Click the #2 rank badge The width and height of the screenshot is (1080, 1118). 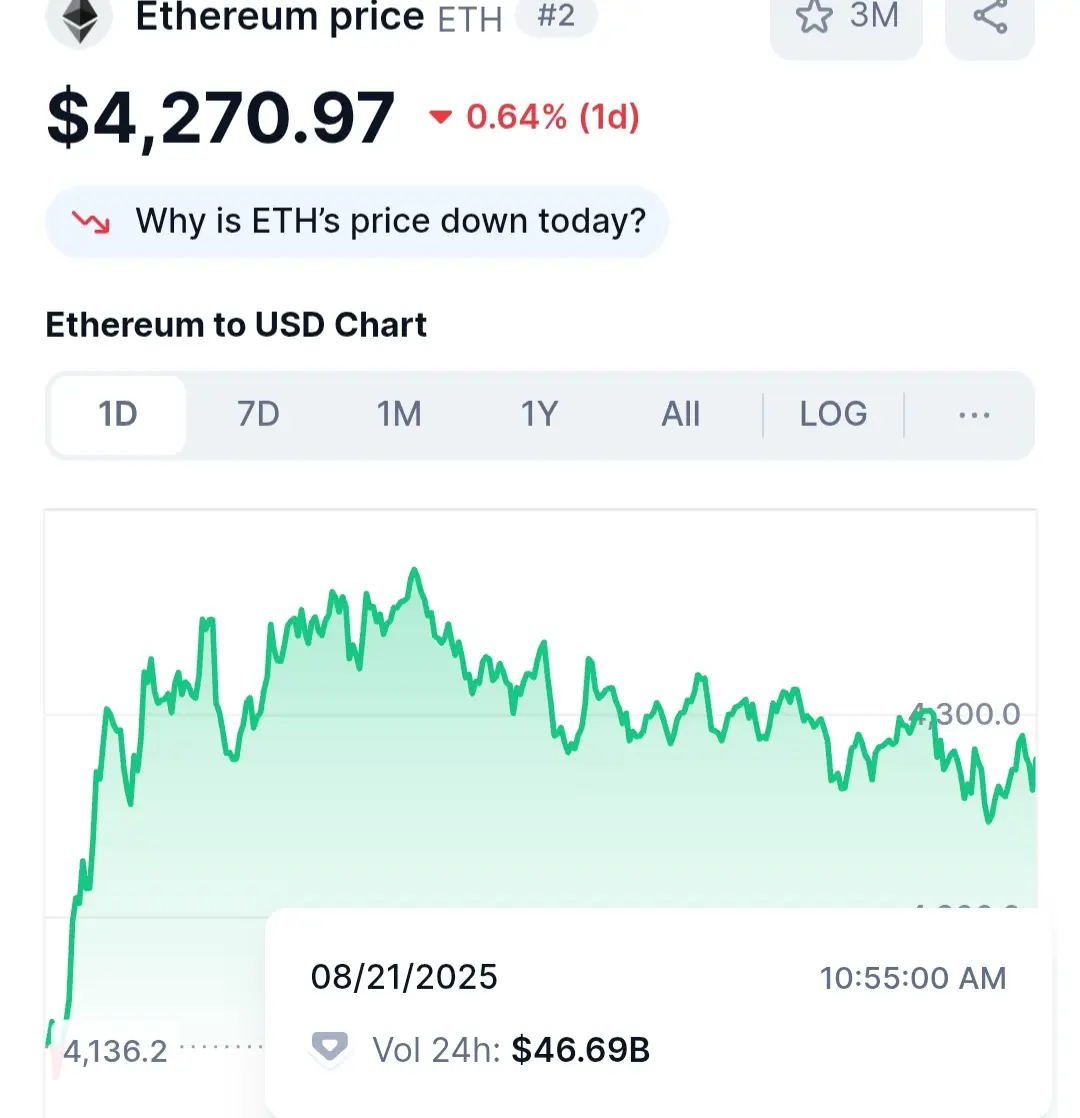point(556,16)
